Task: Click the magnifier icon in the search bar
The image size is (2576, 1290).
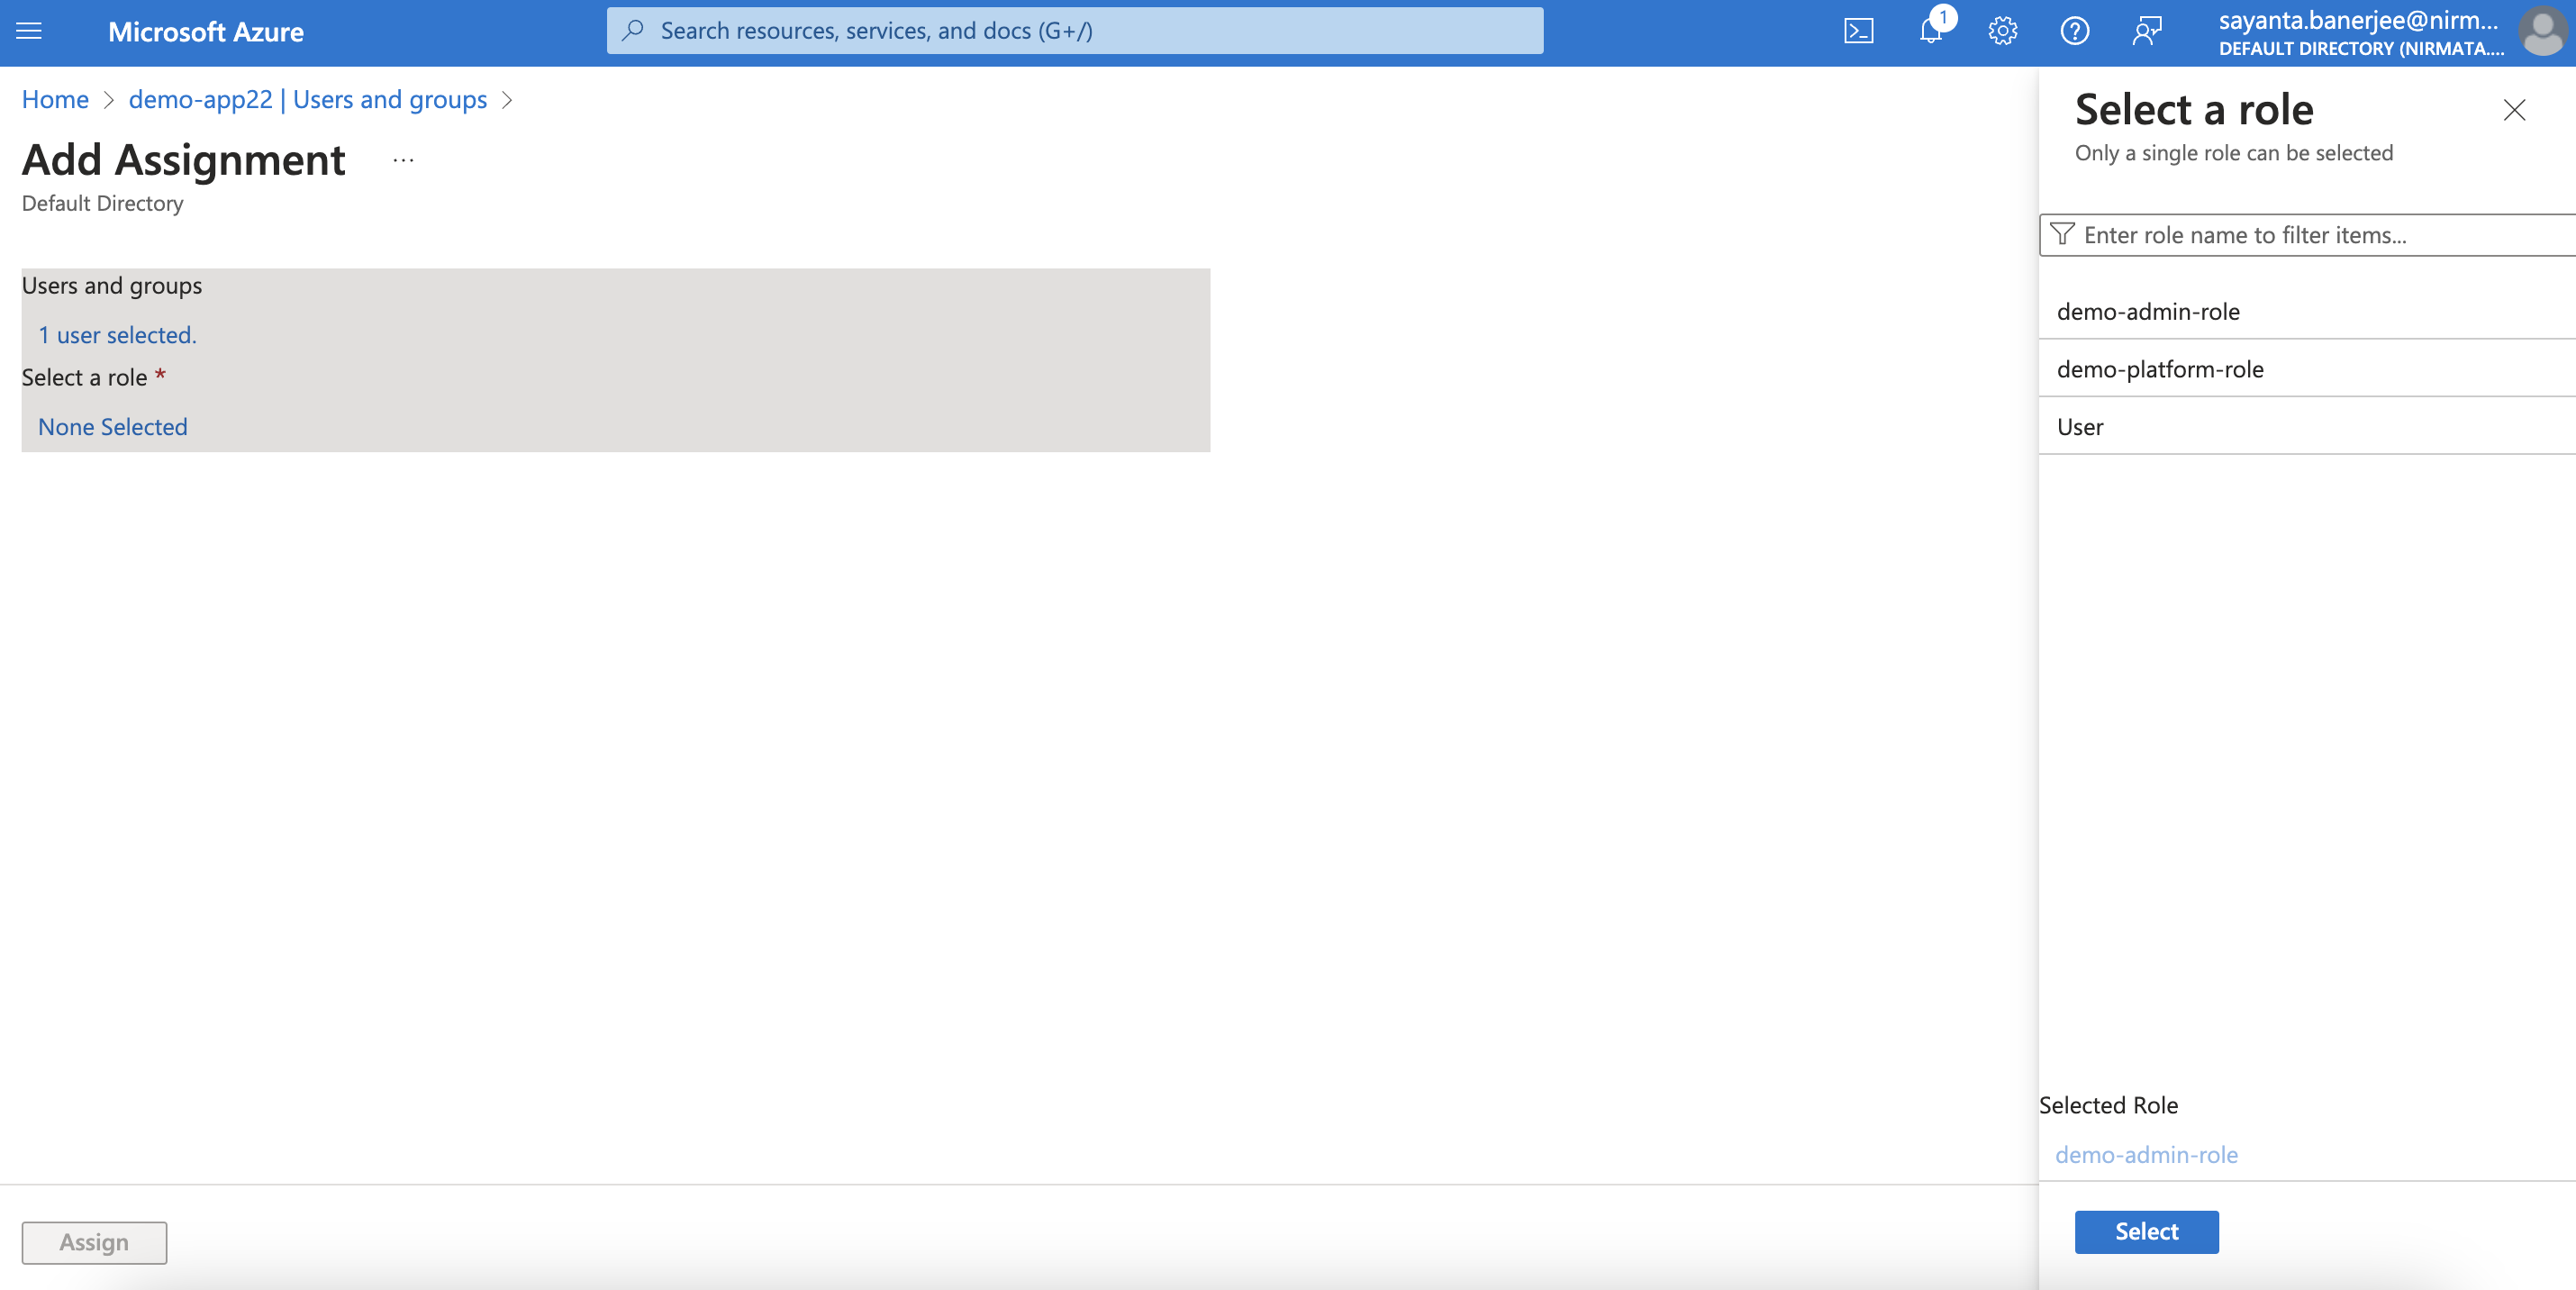Action: pos(632,30)
